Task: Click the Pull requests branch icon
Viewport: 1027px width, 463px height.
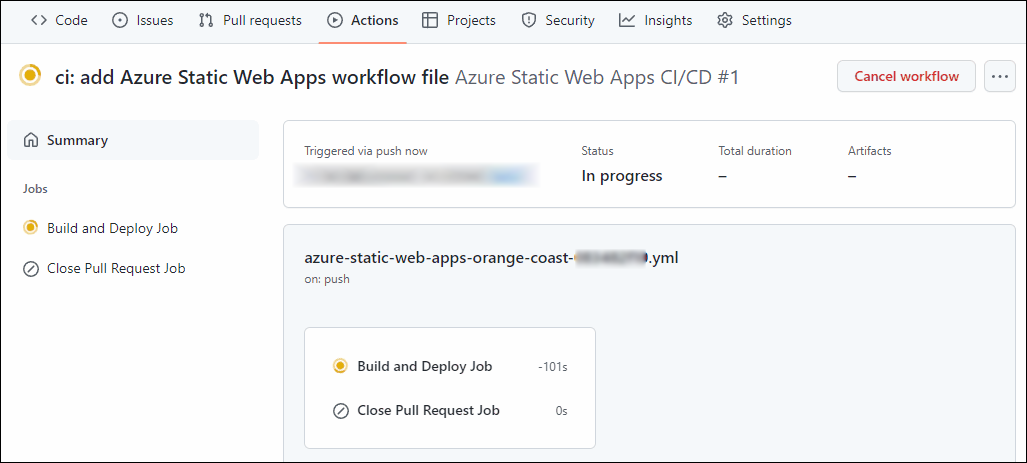Action: 206,21
